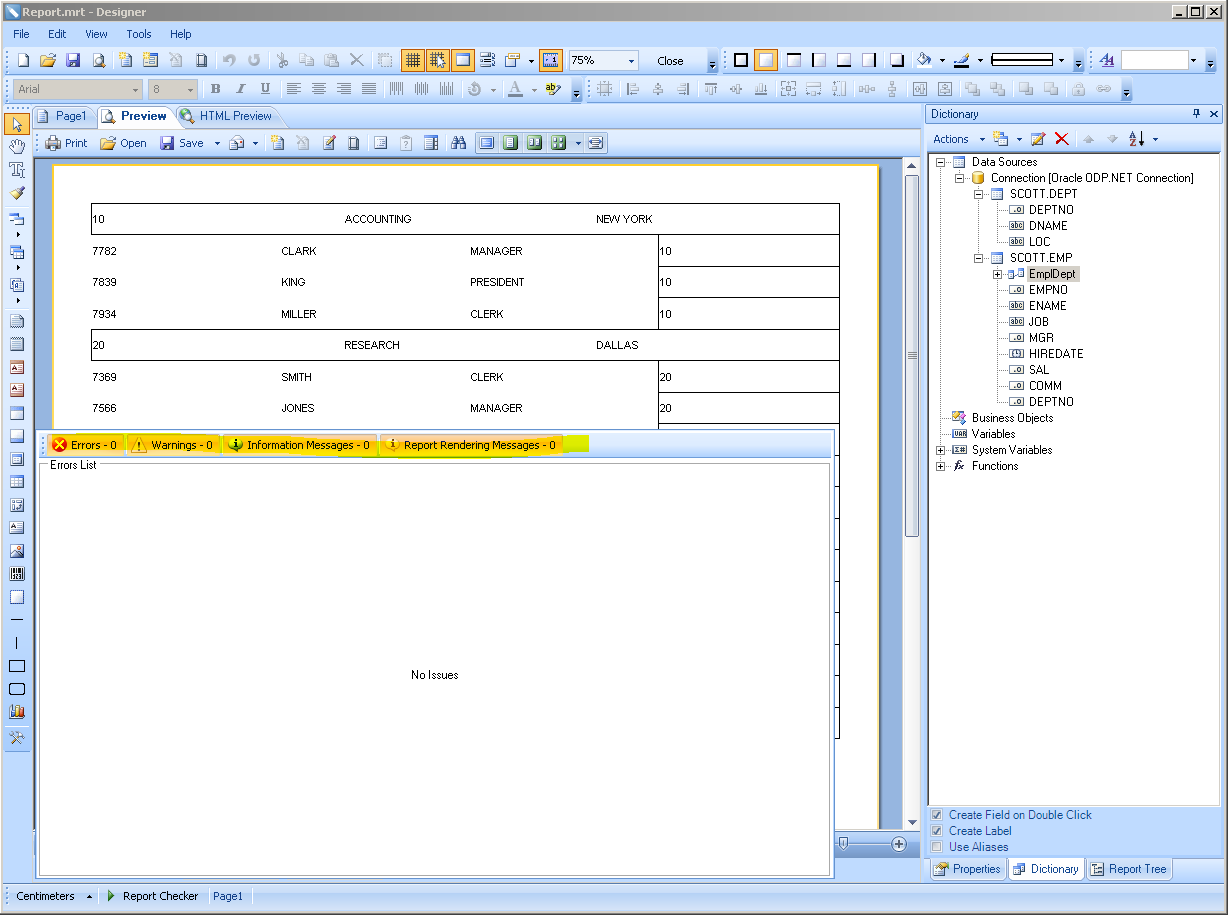Screen dimensions: 1228x915
Task: Click the border color pen icon
Action: (x=962, y=61)
